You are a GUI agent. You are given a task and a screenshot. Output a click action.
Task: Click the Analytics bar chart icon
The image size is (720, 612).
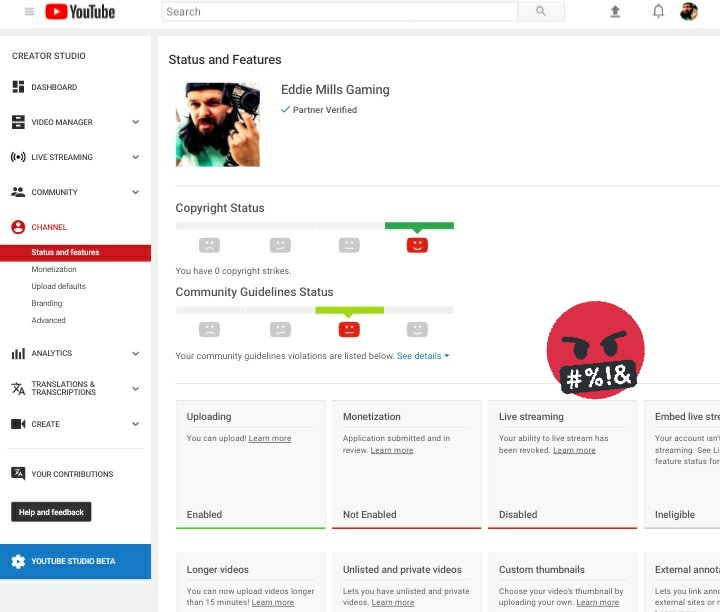18,354
